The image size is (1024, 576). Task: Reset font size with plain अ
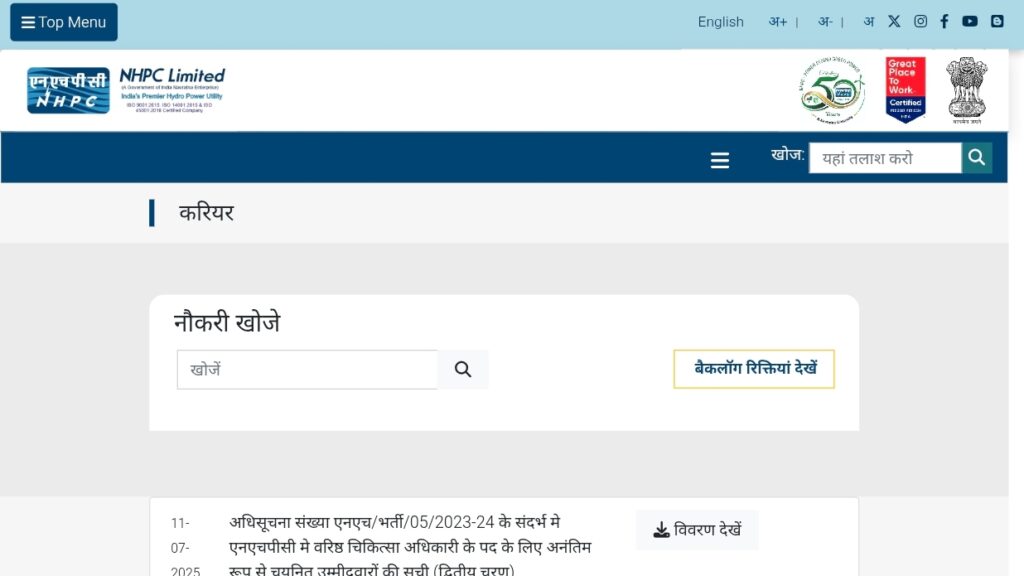pos(868,22)
